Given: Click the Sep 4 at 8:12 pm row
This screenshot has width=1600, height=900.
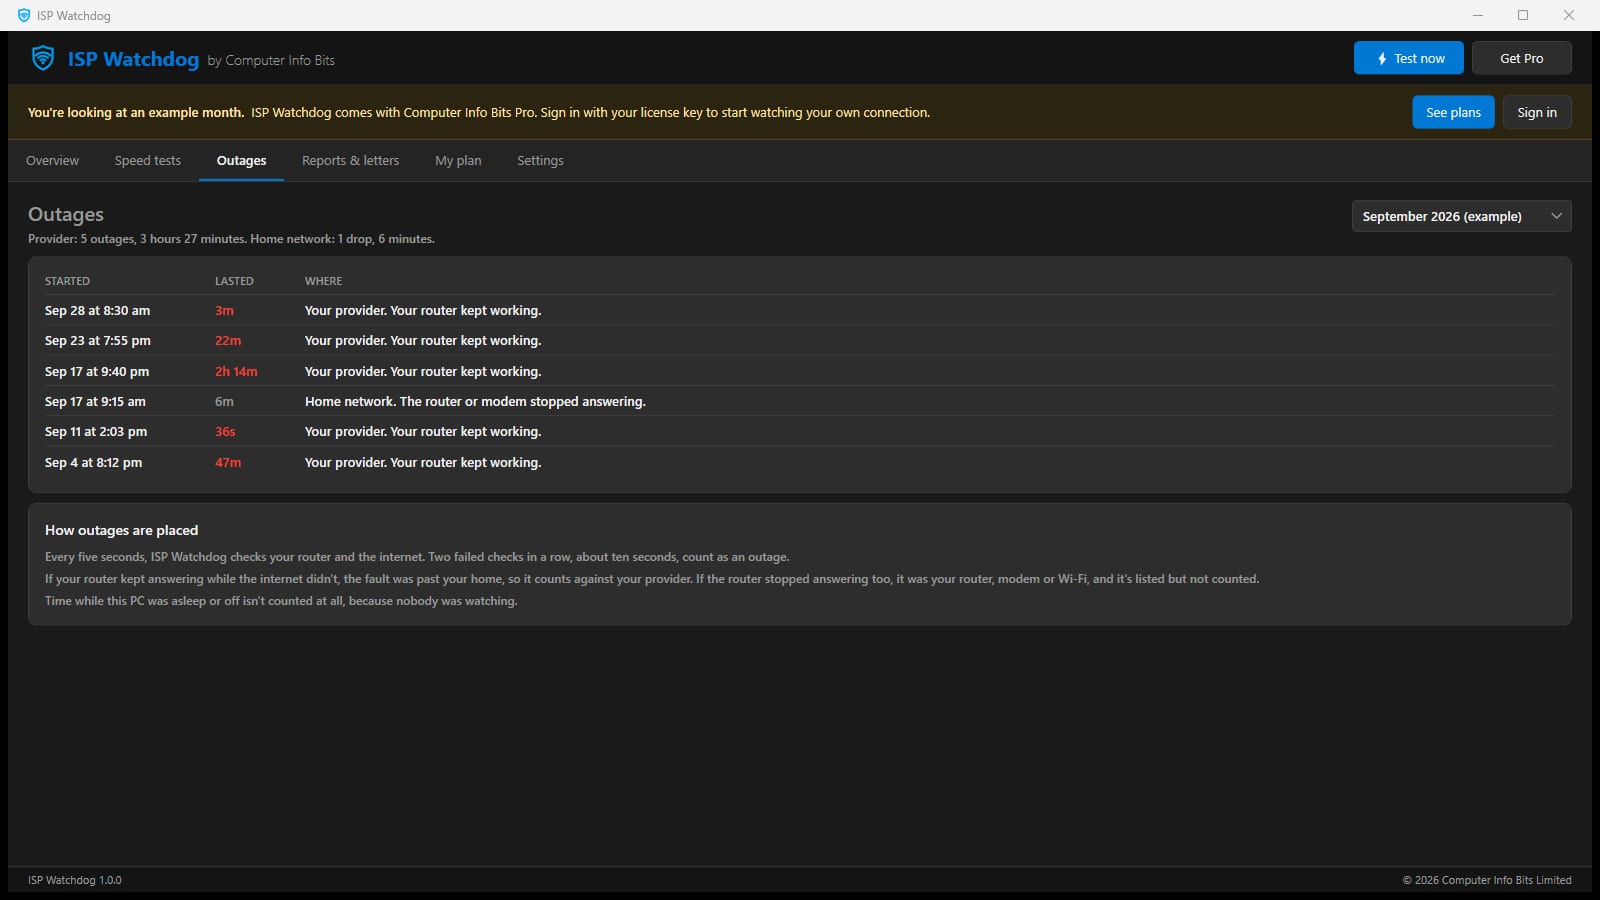Looking at the screenshot, I should tap(799, 462).
